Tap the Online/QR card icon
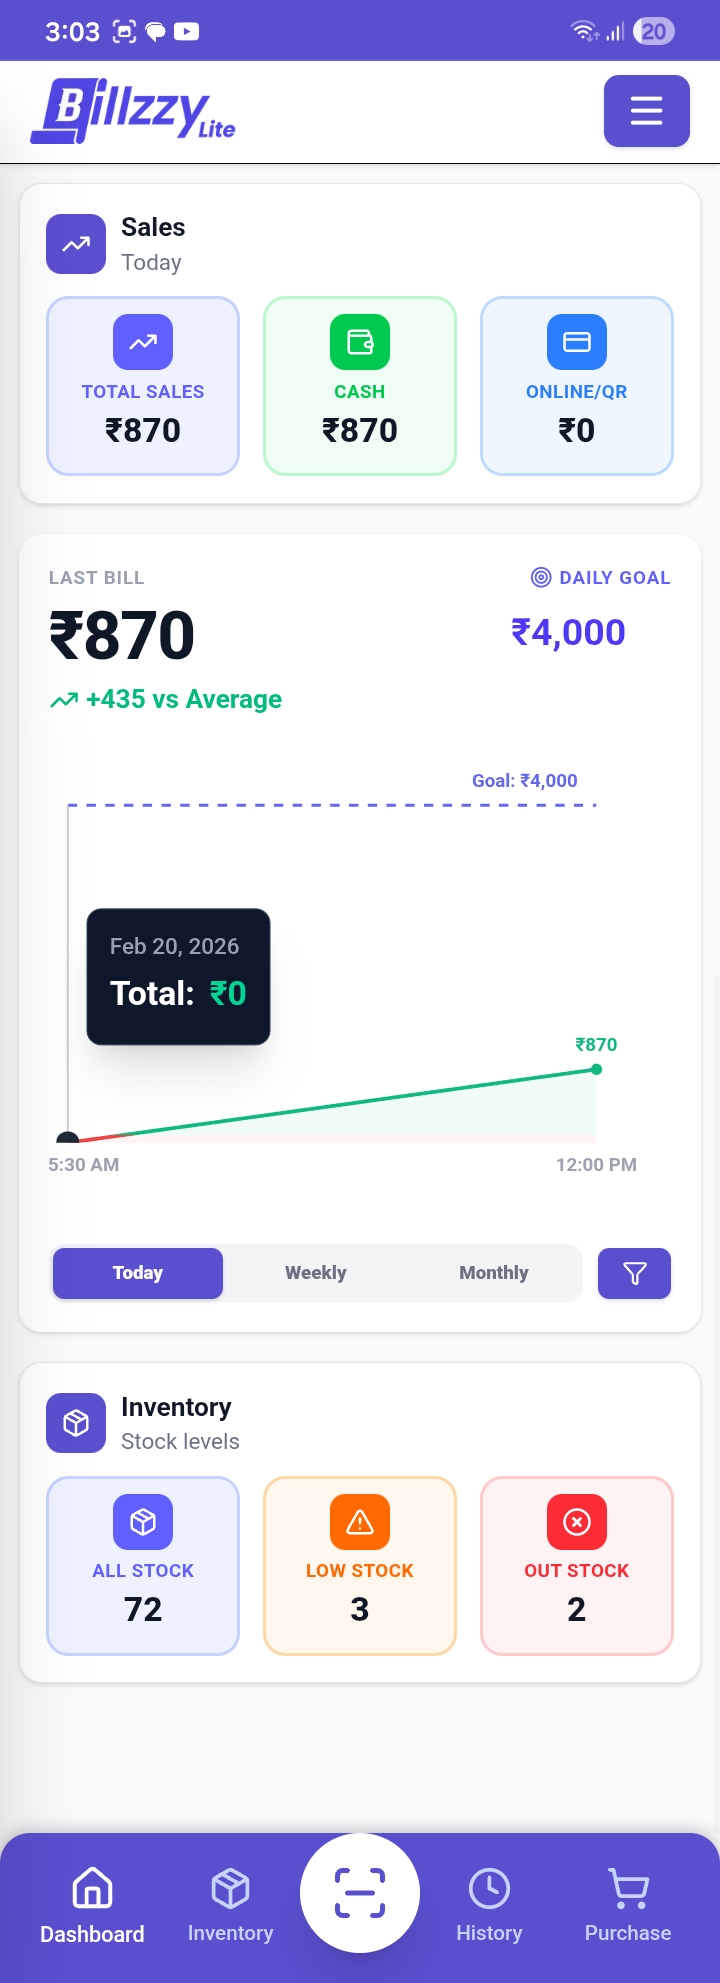This screenshot has height=1983, width=720. pos(577,342)
